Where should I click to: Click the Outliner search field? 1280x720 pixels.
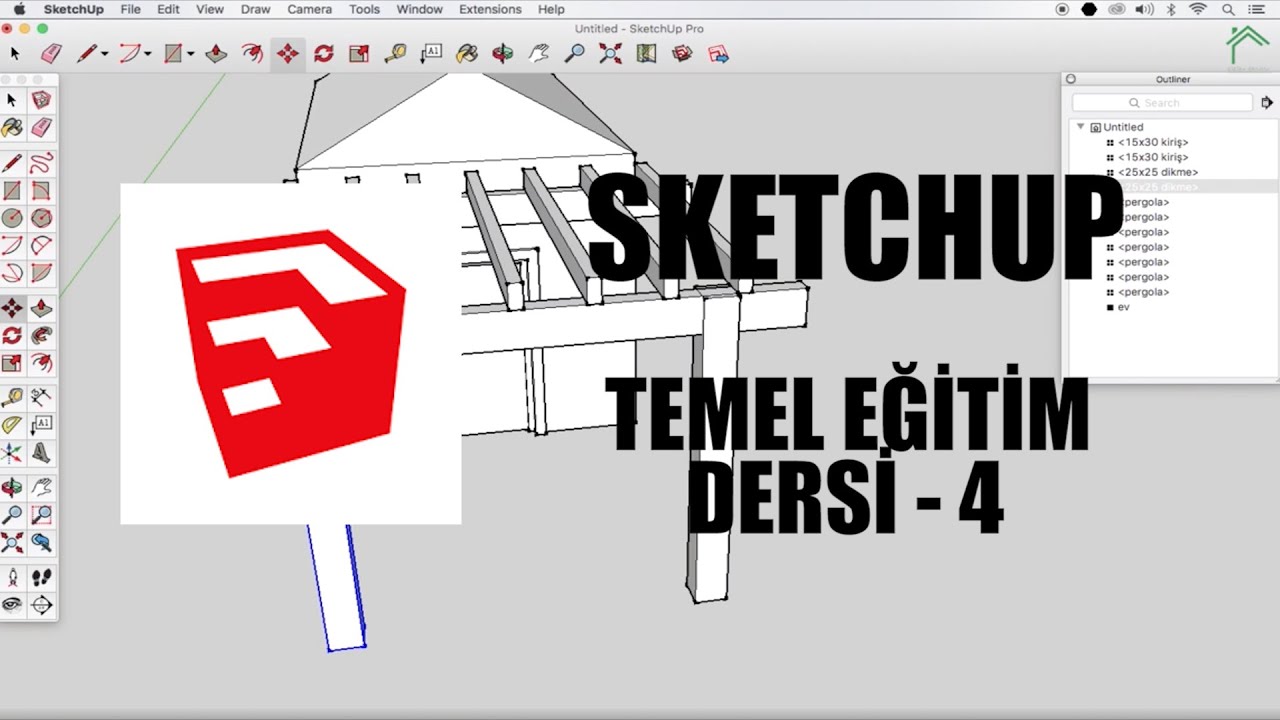[x=1162, y=103]
